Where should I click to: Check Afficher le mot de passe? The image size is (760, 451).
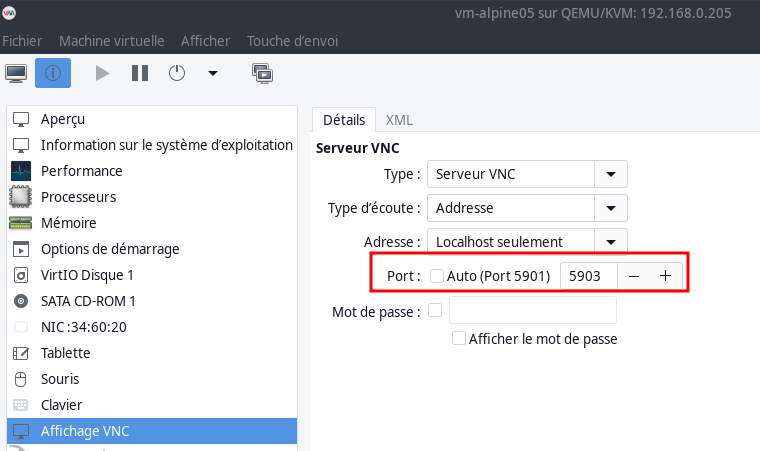[x=459, y=339]
